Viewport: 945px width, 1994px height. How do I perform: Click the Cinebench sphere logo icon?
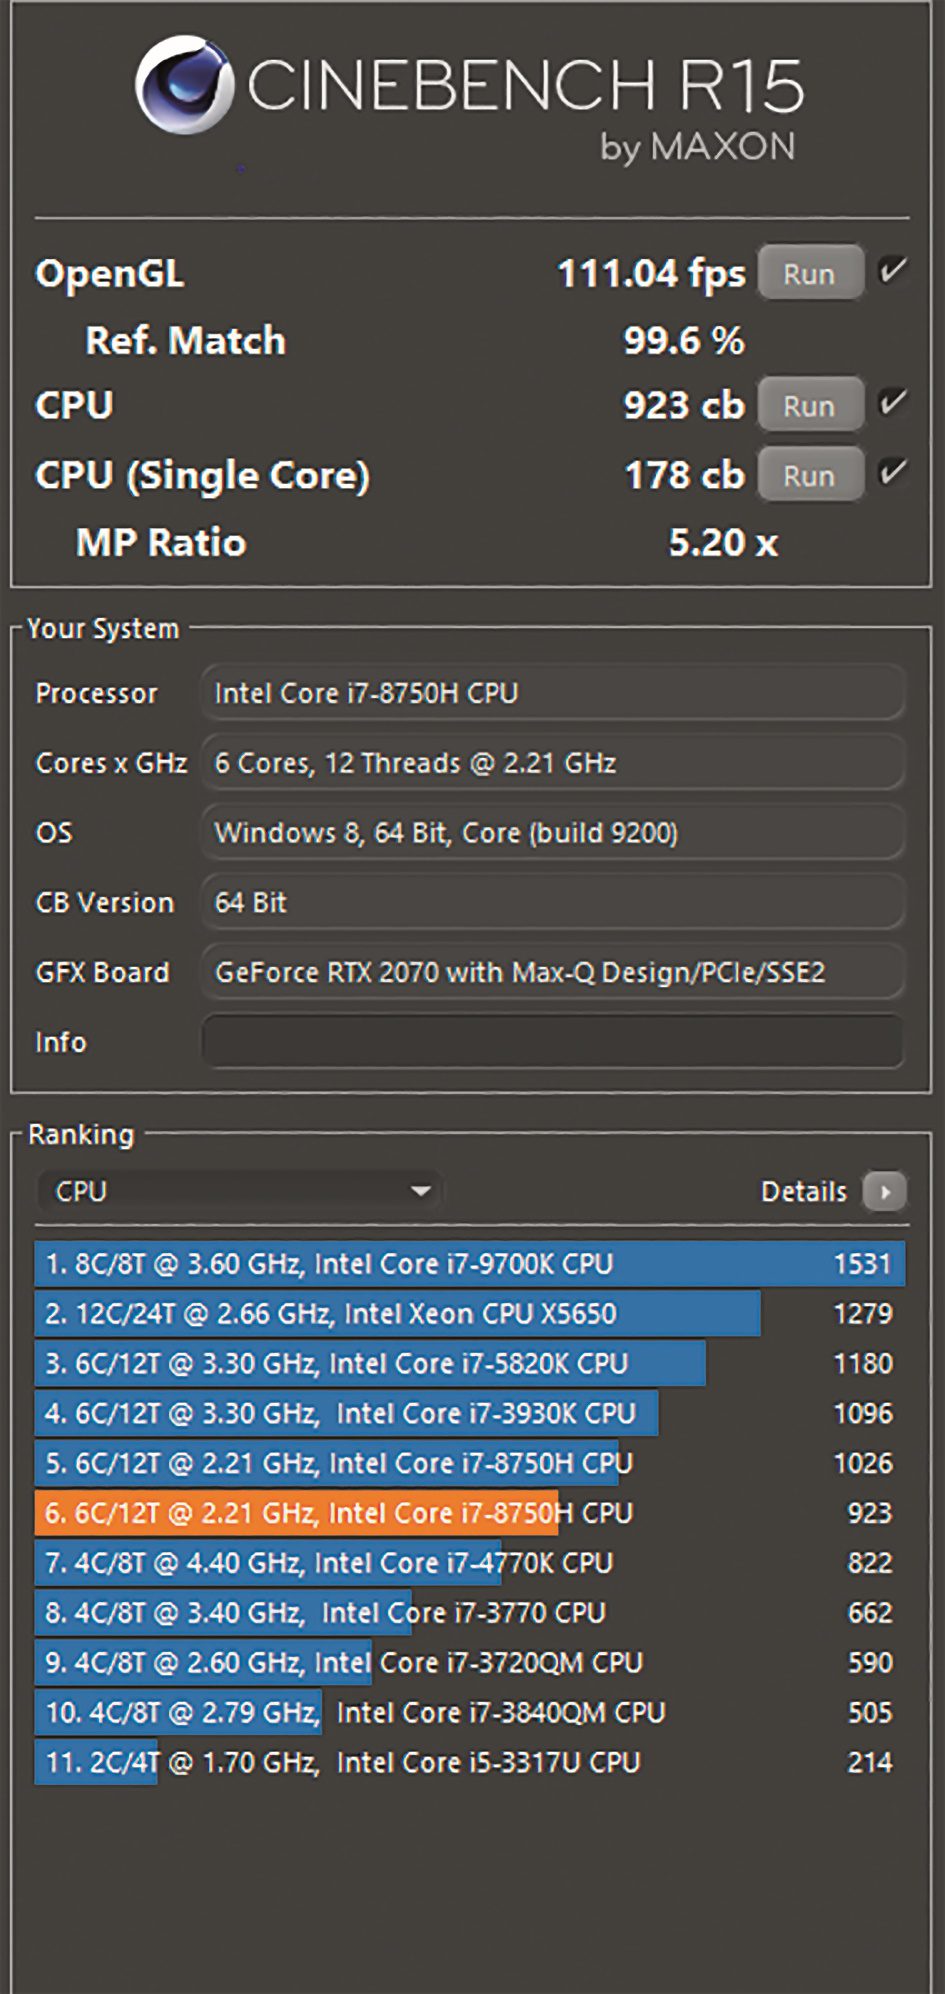(184, 86)
